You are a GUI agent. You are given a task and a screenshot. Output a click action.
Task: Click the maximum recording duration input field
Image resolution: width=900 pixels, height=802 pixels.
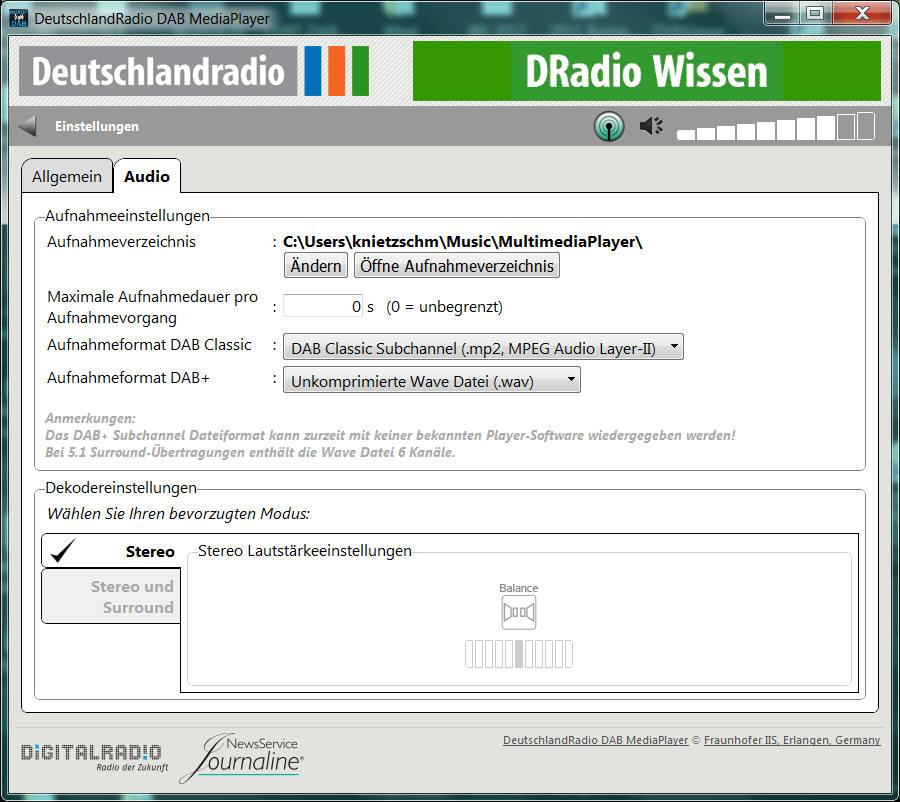point(323,306)
